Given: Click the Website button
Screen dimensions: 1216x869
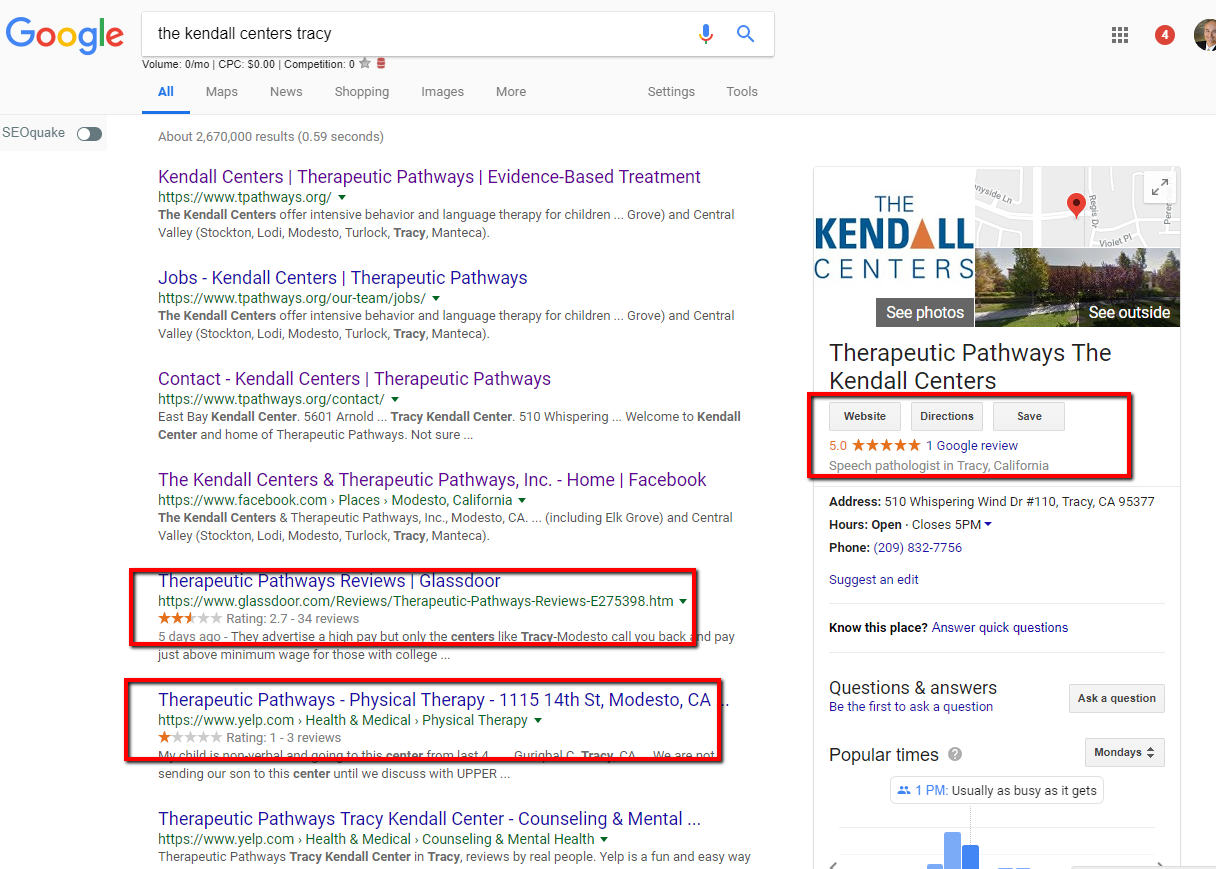Looking at the screenshot, I should click(x=865, y=416).
